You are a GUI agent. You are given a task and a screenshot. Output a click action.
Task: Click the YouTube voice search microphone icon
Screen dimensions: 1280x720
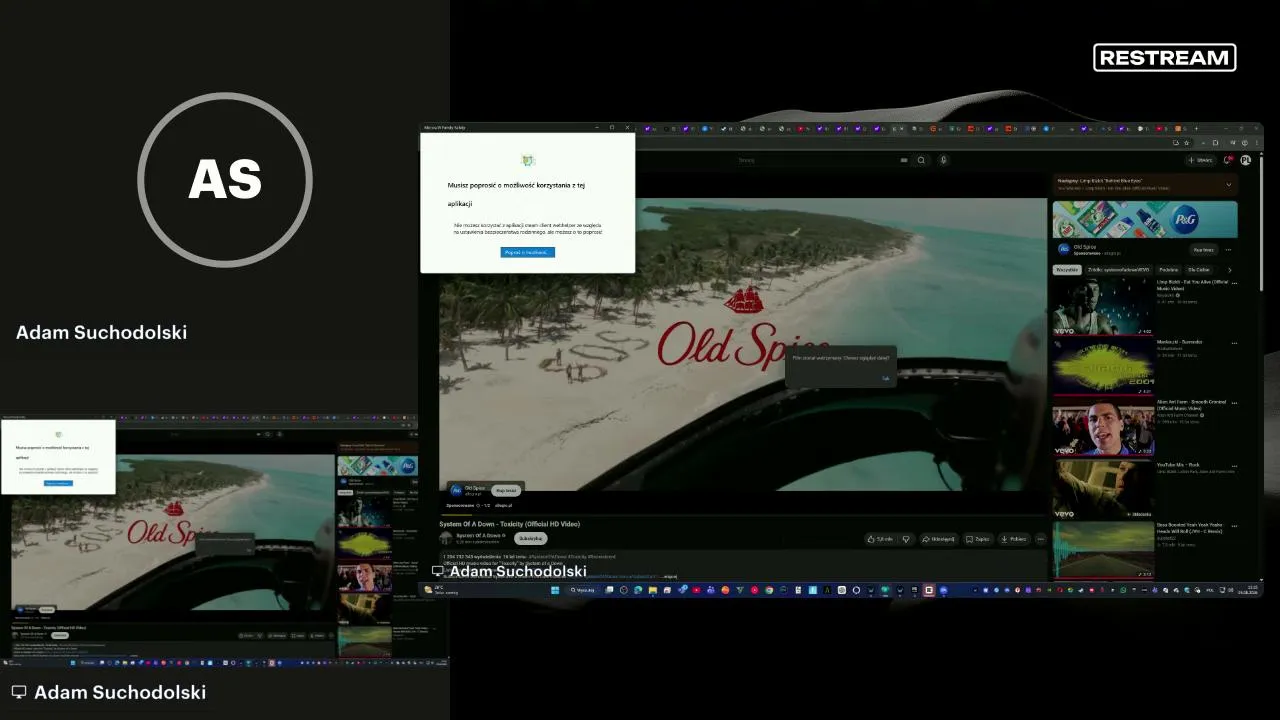tap(943, 160)
